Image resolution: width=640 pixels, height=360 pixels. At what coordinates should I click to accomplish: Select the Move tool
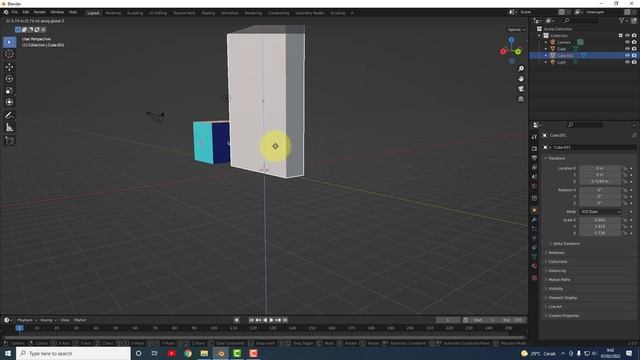pyautogui.click(x=9, y=67)
